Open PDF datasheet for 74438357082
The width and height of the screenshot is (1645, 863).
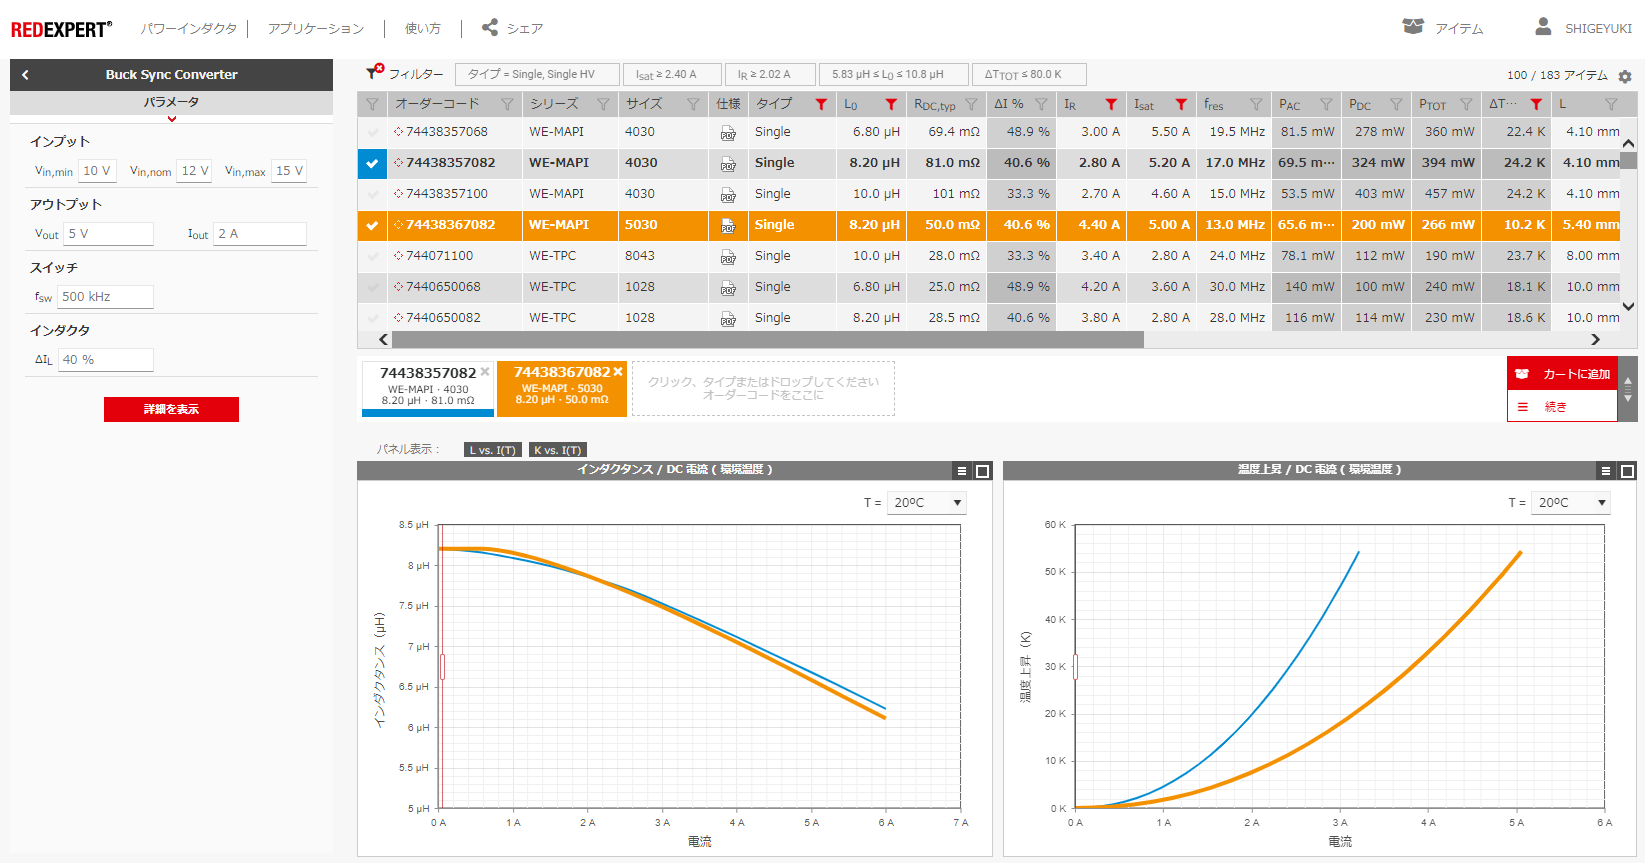coord(728,164)
